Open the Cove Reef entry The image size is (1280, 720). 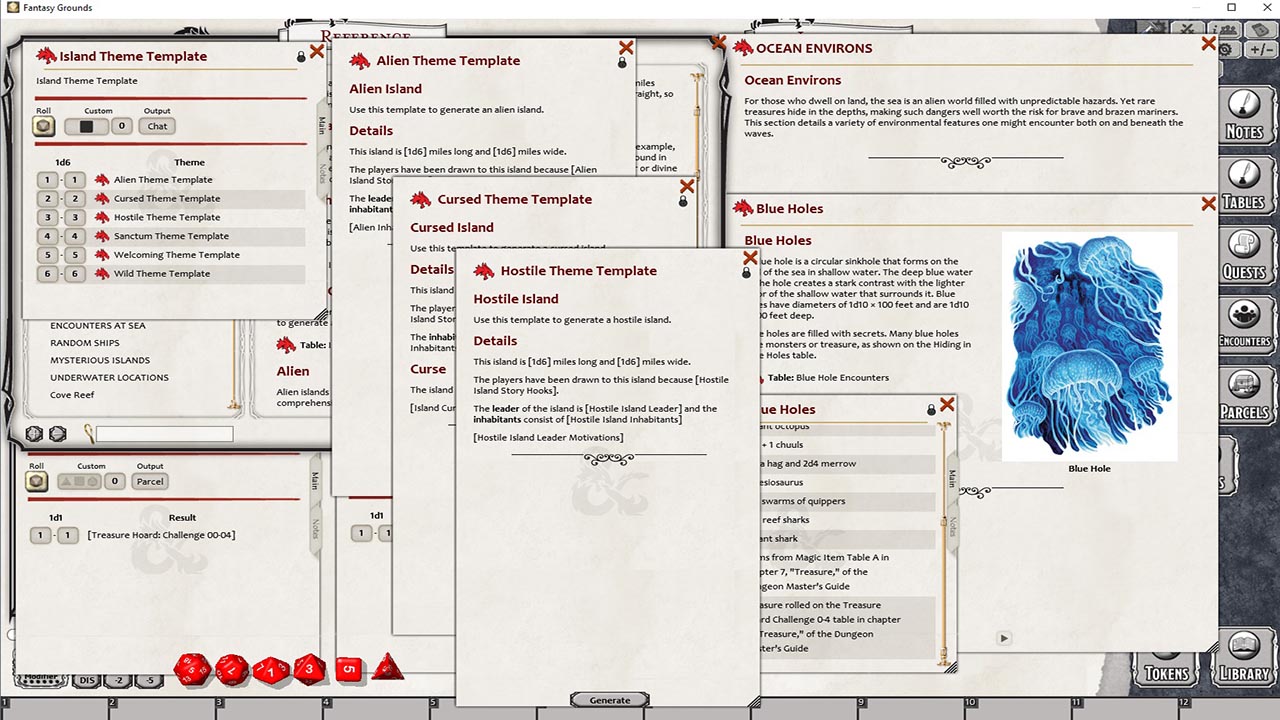(74, 394)
